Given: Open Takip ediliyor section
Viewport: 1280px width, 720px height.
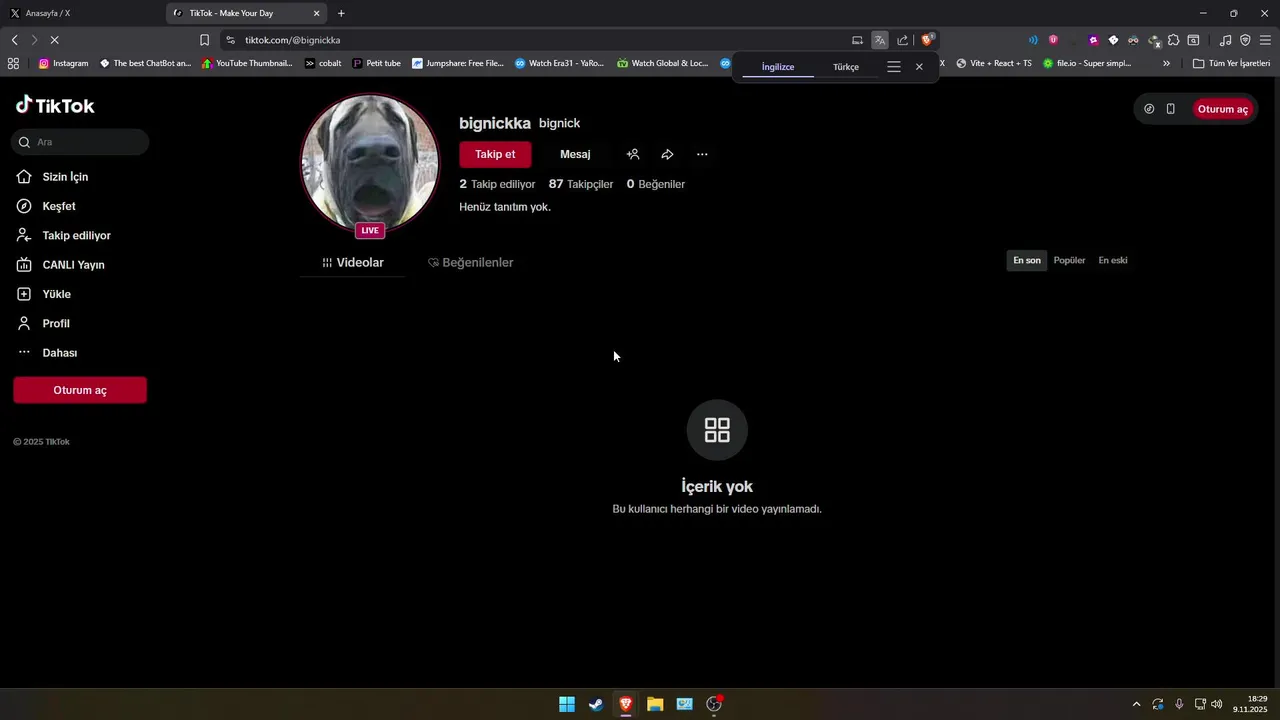Looking at the screenshot, I should tap(76, 236).
